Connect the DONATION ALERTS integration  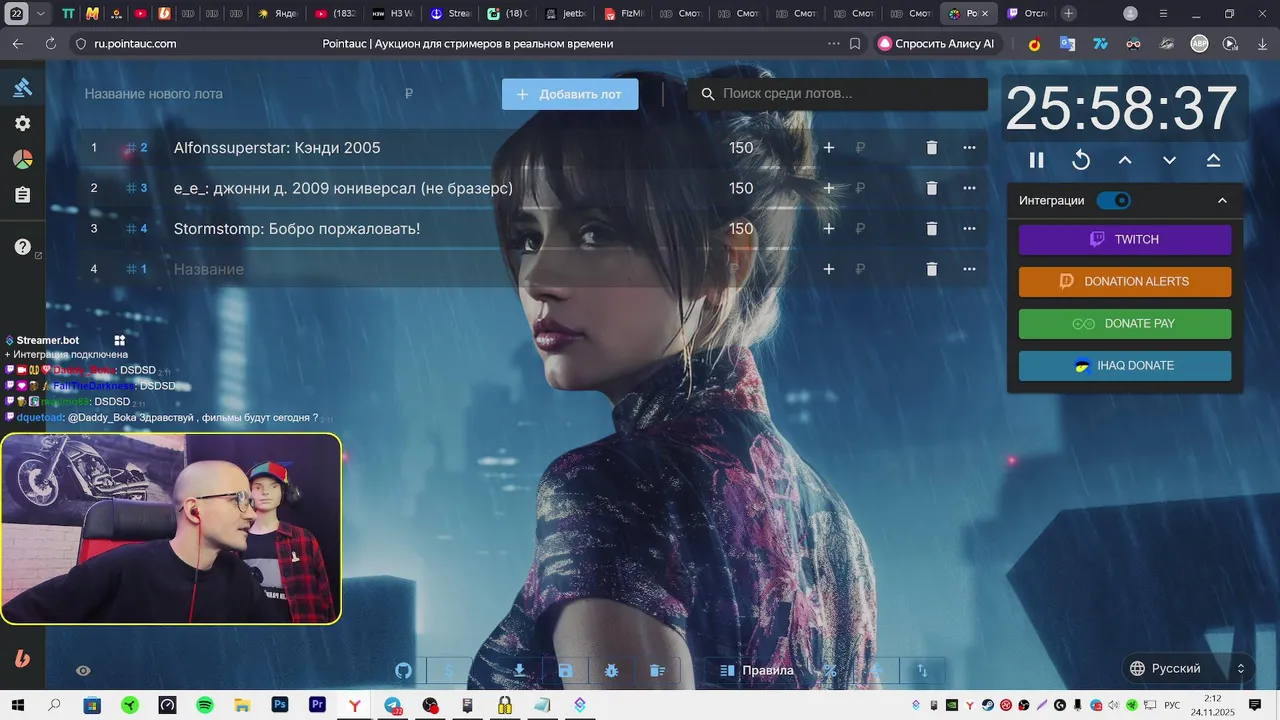point(1125,282)
